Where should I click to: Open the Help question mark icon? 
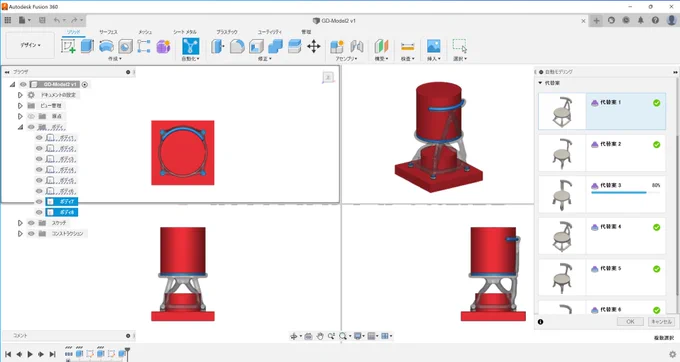[x=655, y=20]
